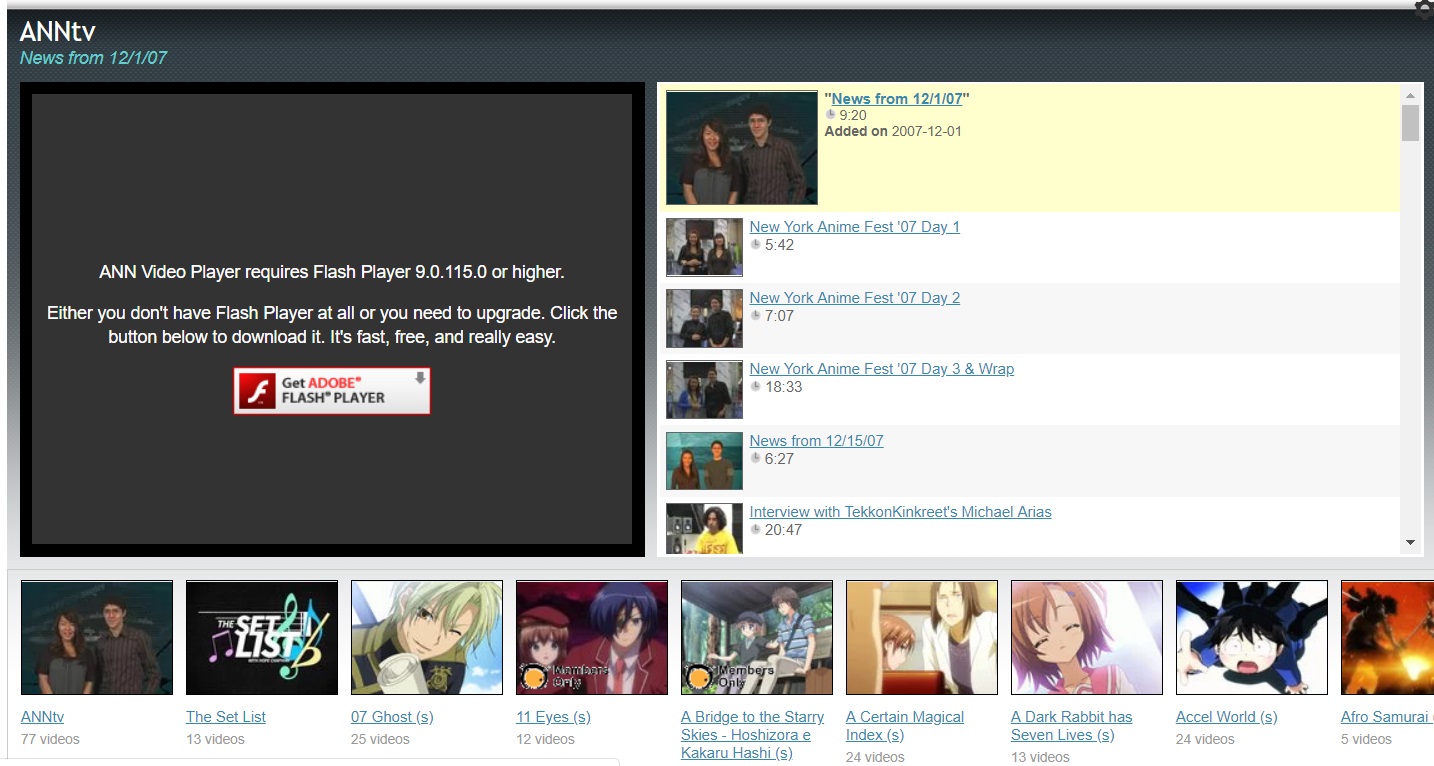Open the settings gear icon
Image resolution: width=1434 pixels, height=766 pixels.
click(x=1424, y=9)
